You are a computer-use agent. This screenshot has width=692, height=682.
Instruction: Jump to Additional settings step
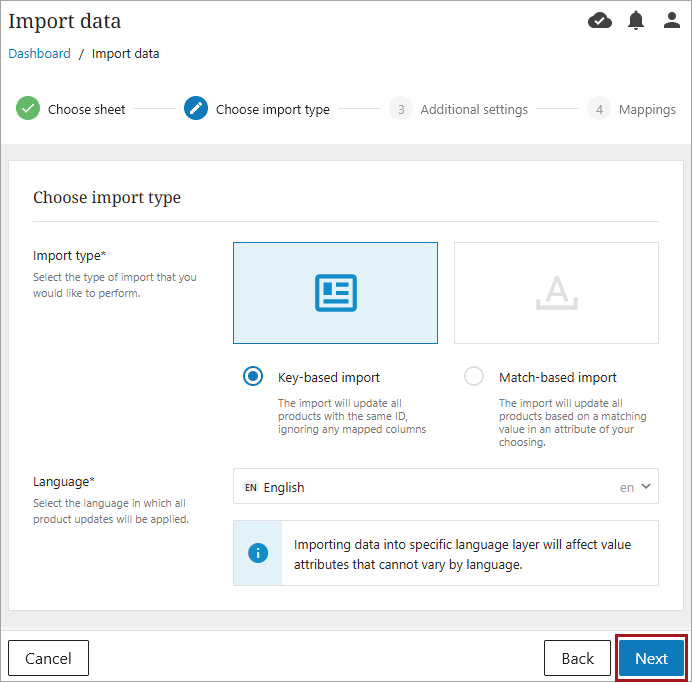pos(474,109)
